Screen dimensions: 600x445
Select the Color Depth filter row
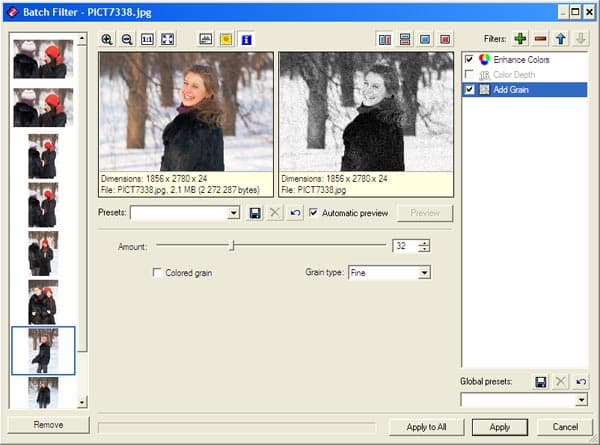[525, 75]
